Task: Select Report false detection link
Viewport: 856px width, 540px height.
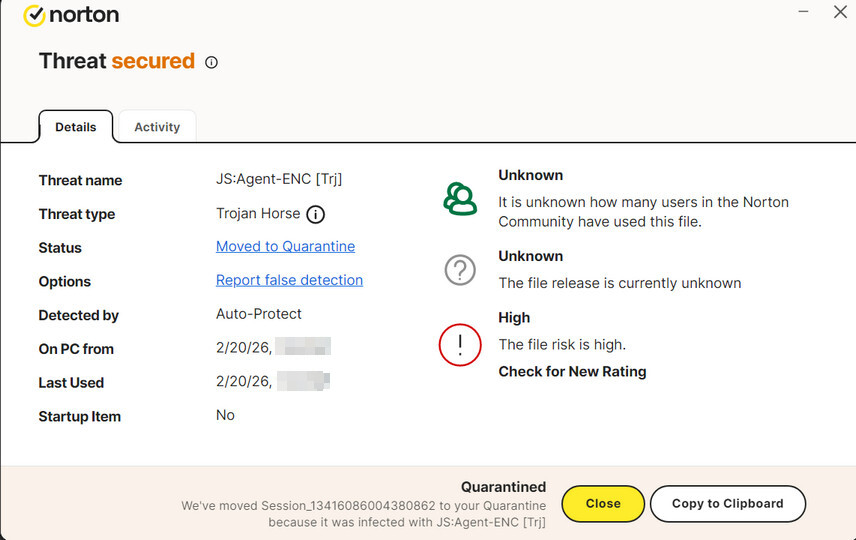Action: [x=289, y=280]
